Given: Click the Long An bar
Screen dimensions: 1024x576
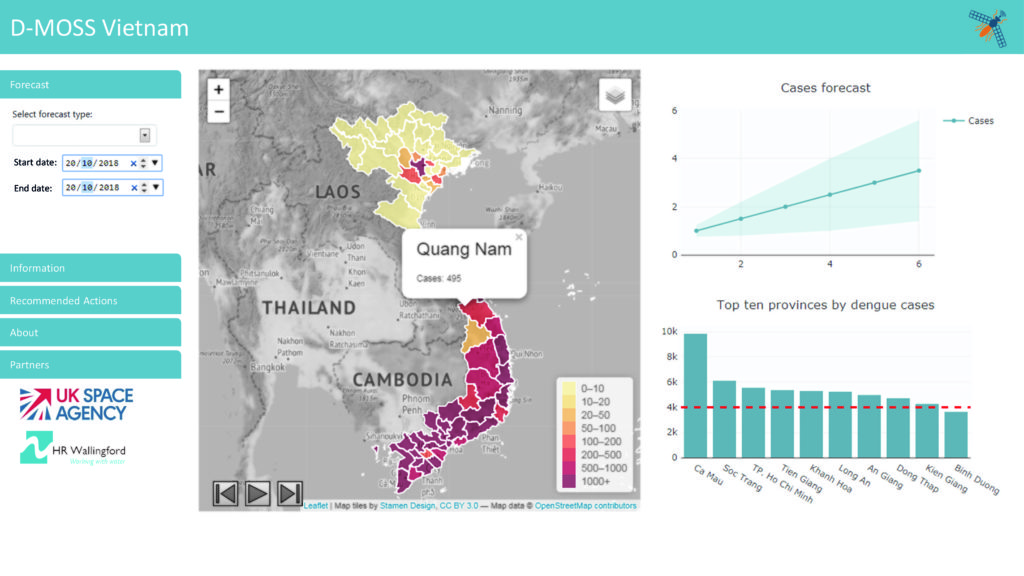Looking at the screenshot, I should coord(840,424).
